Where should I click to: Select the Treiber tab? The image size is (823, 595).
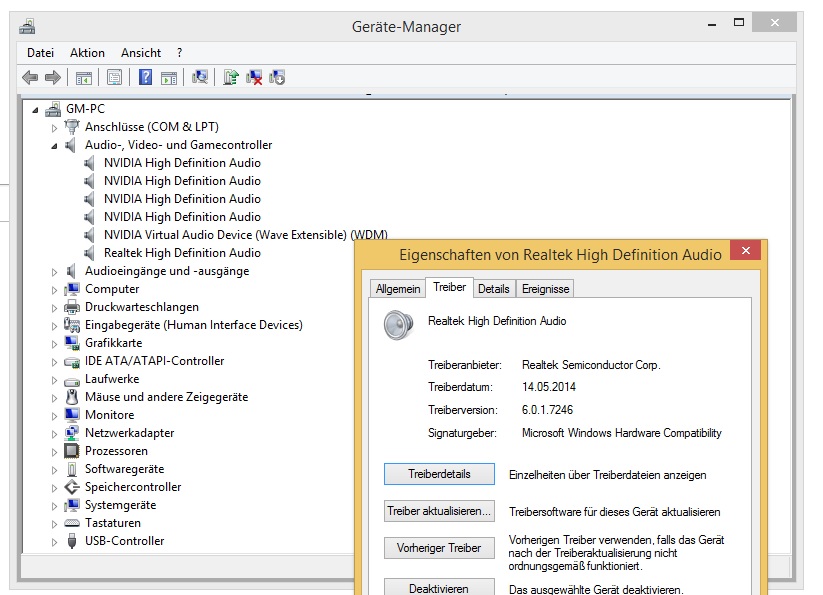pyautogui.click(x=449, y=288)
